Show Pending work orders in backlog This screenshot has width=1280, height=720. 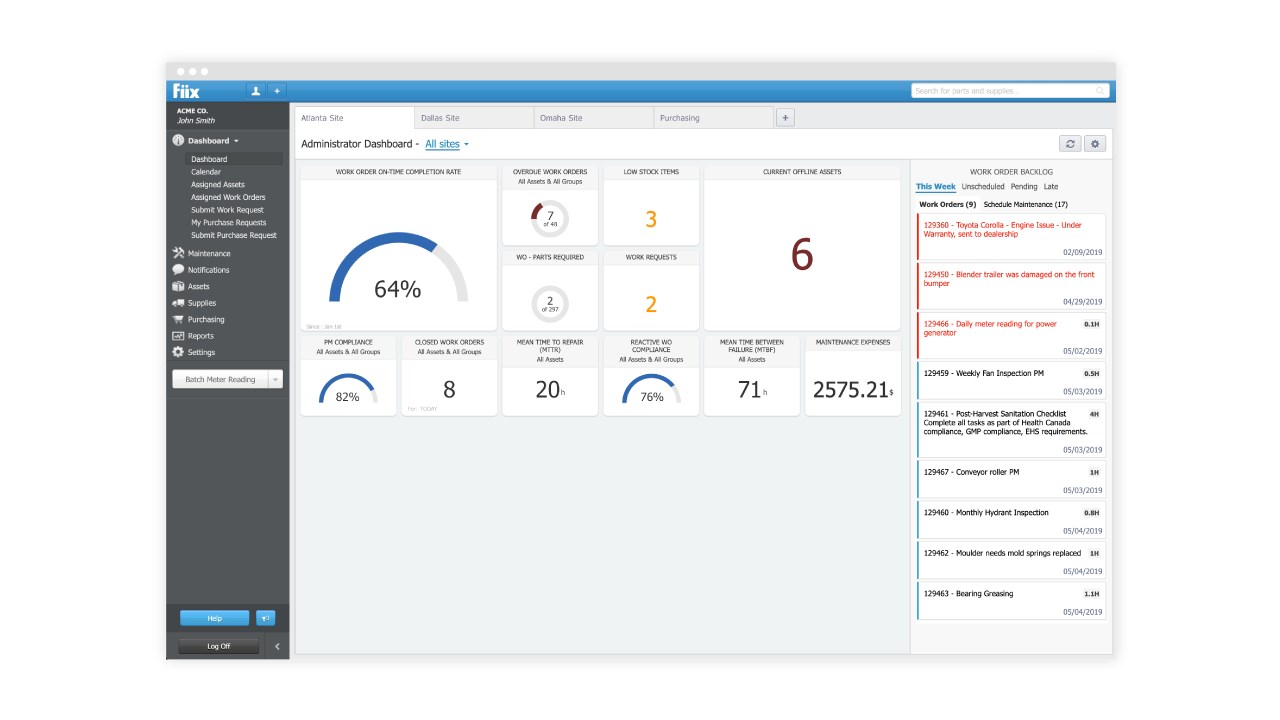(1022, 186)
